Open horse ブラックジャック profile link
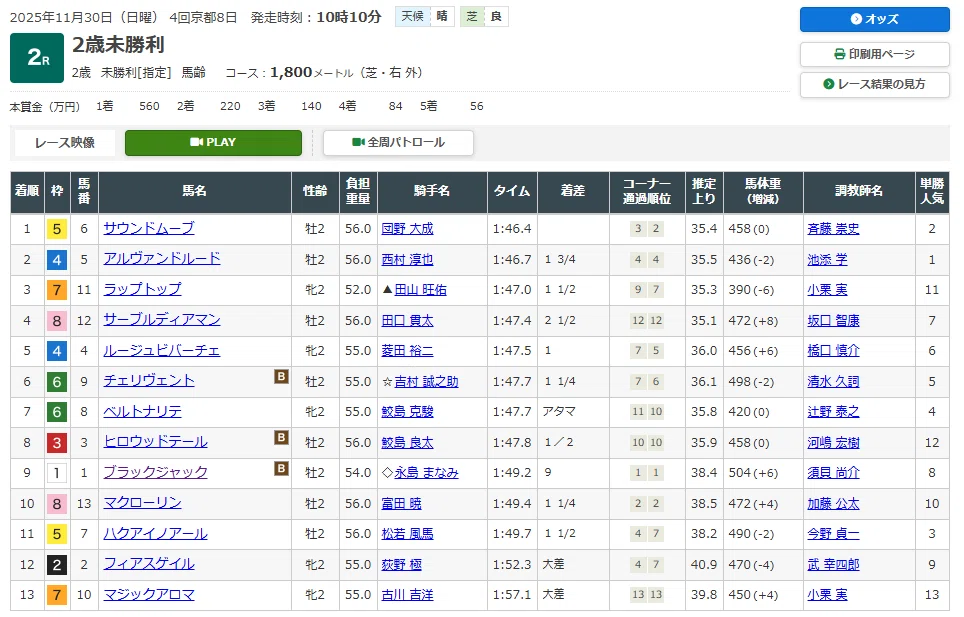Image resolution: width=964 pixels, height=617 pixels. (156, 472)
